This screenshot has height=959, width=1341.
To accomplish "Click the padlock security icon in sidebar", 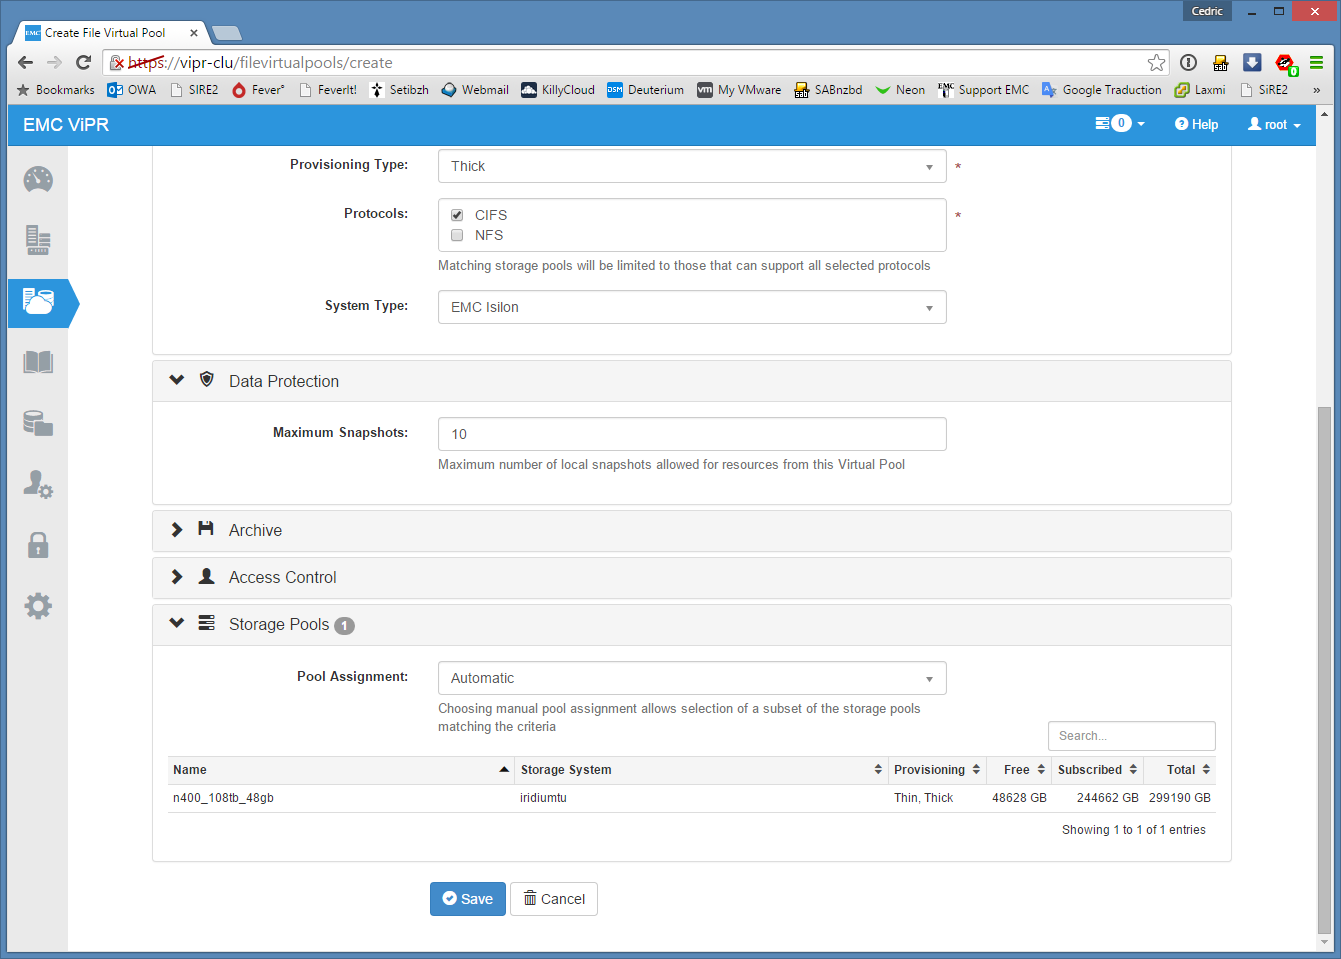I will 38,545.
